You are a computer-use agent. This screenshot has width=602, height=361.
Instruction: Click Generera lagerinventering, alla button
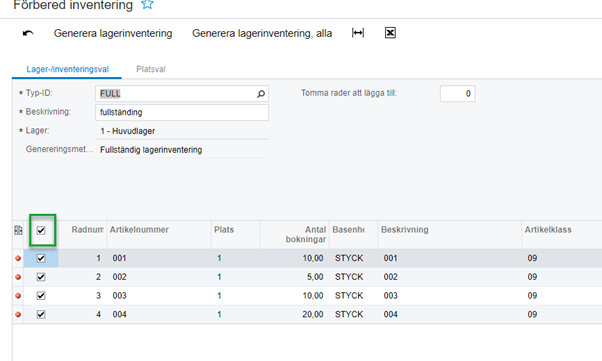(262, 33)
